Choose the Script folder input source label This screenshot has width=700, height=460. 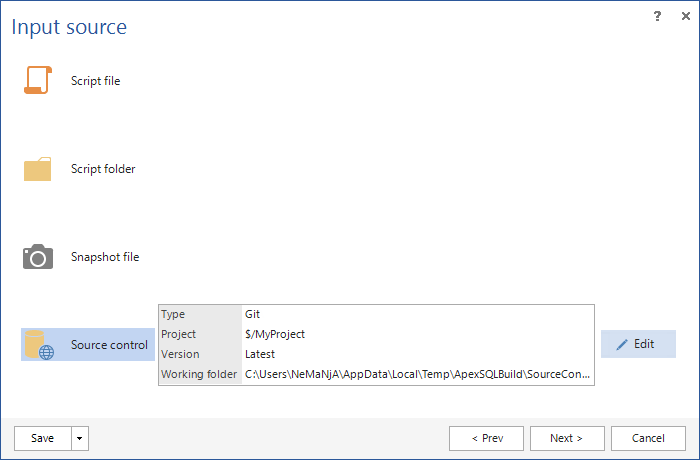pos(103,169)
